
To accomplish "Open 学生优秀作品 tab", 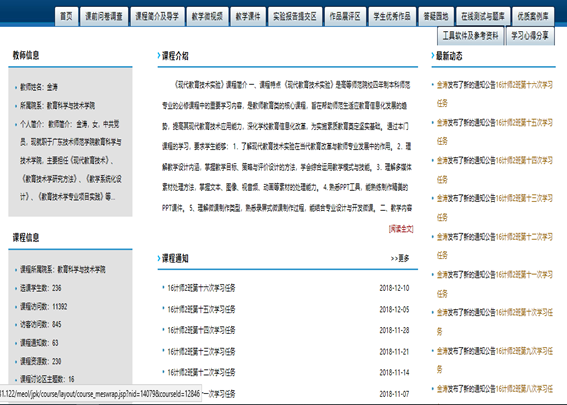I will click(392, 16).
